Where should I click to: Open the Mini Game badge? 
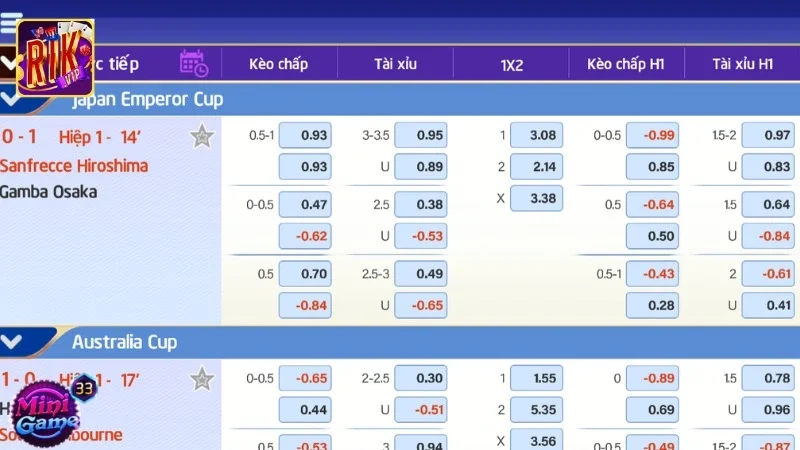coord(47,412)
